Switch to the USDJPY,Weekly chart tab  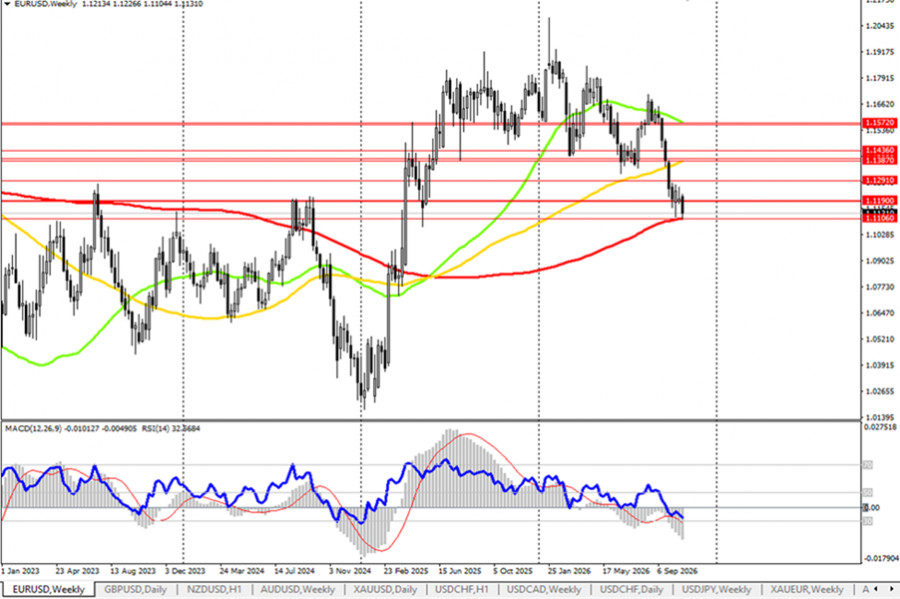[716, 589]
